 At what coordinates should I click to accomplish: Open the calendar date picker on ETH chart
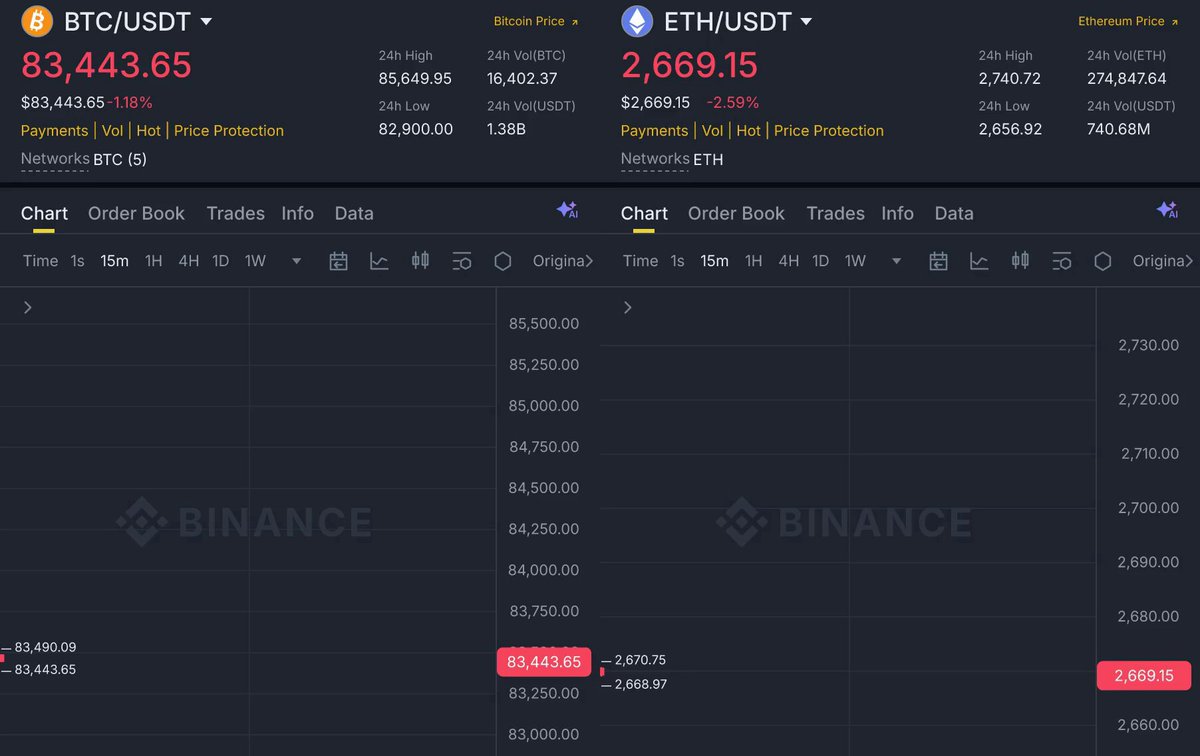(938, 261)
